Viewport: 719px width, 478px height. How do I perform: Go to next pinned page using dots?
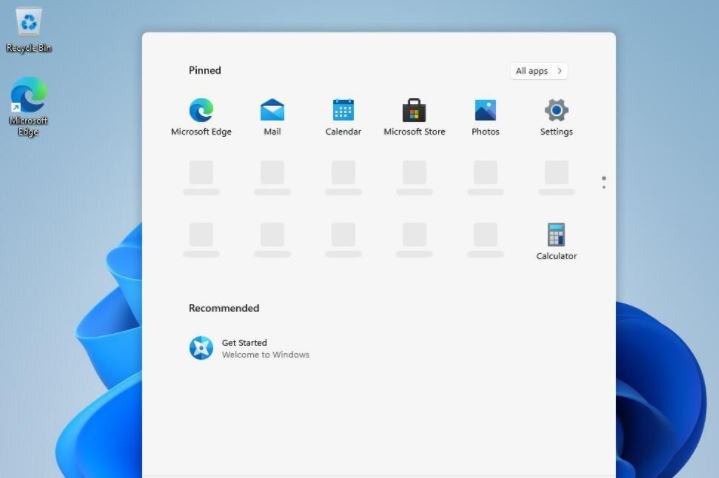tap(604, 187)
